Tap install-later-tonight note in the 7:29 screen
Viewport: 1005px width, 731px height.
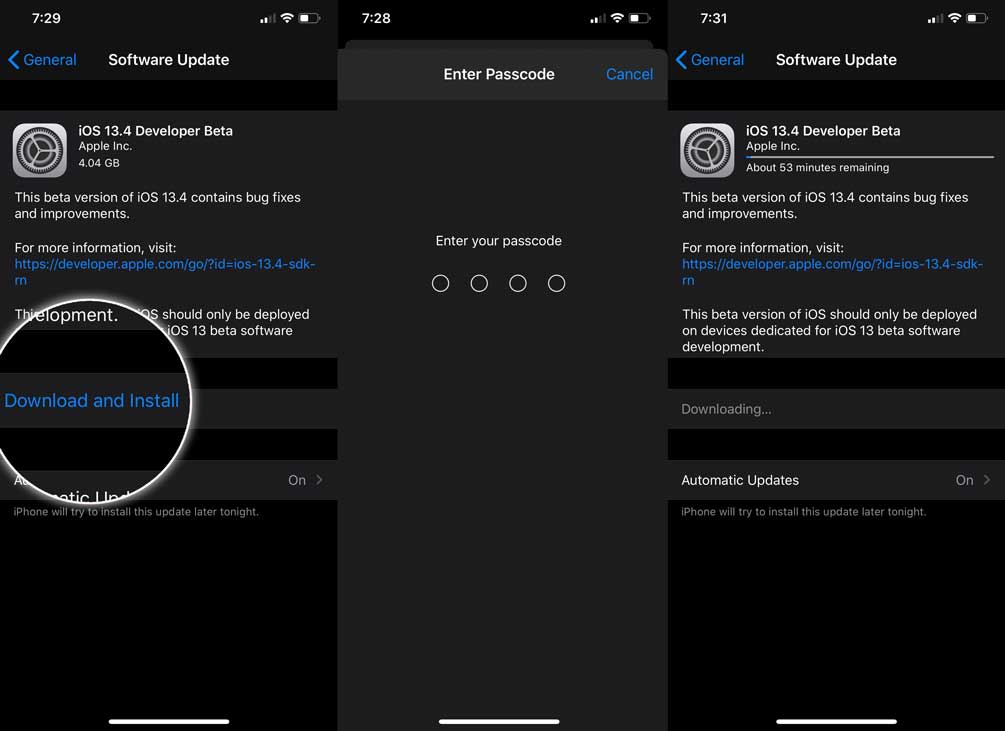136,512
